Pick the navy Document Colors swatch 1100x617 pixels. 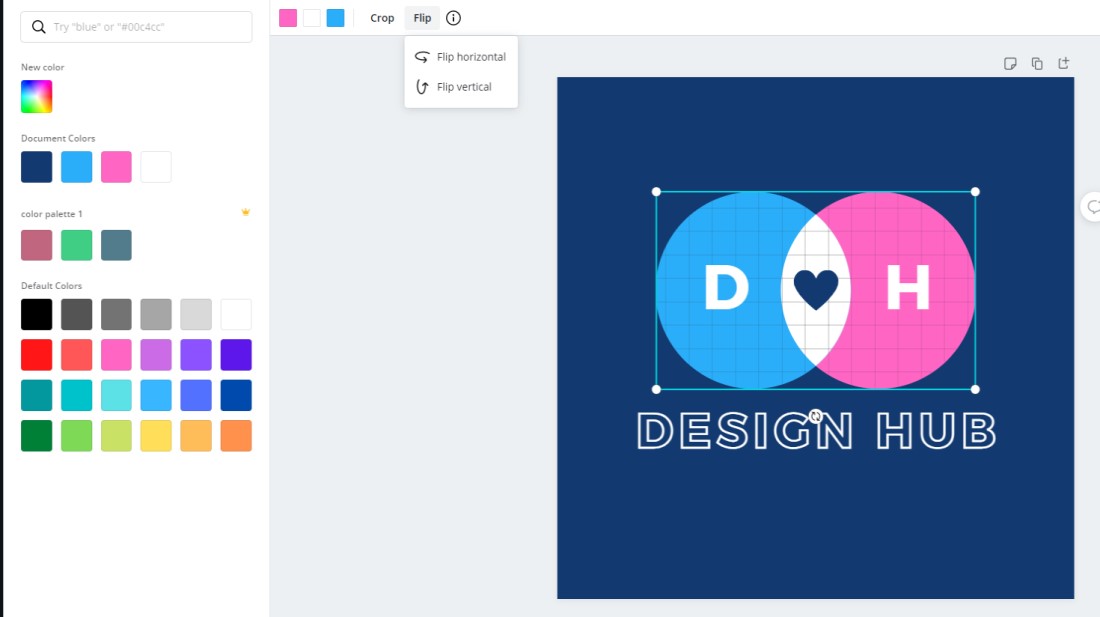coord(36,167)
